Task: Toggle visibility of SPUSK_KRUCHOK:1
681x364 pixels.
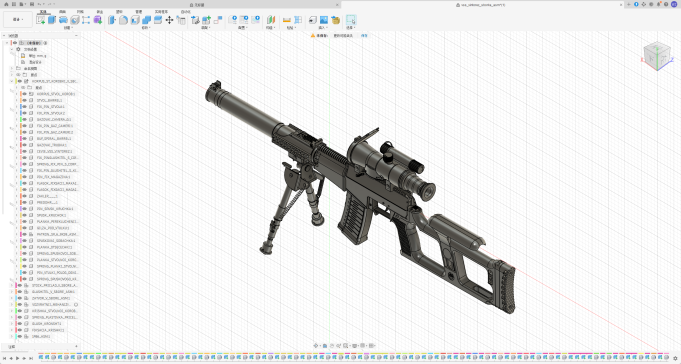Action: click(x=25, y=215)
